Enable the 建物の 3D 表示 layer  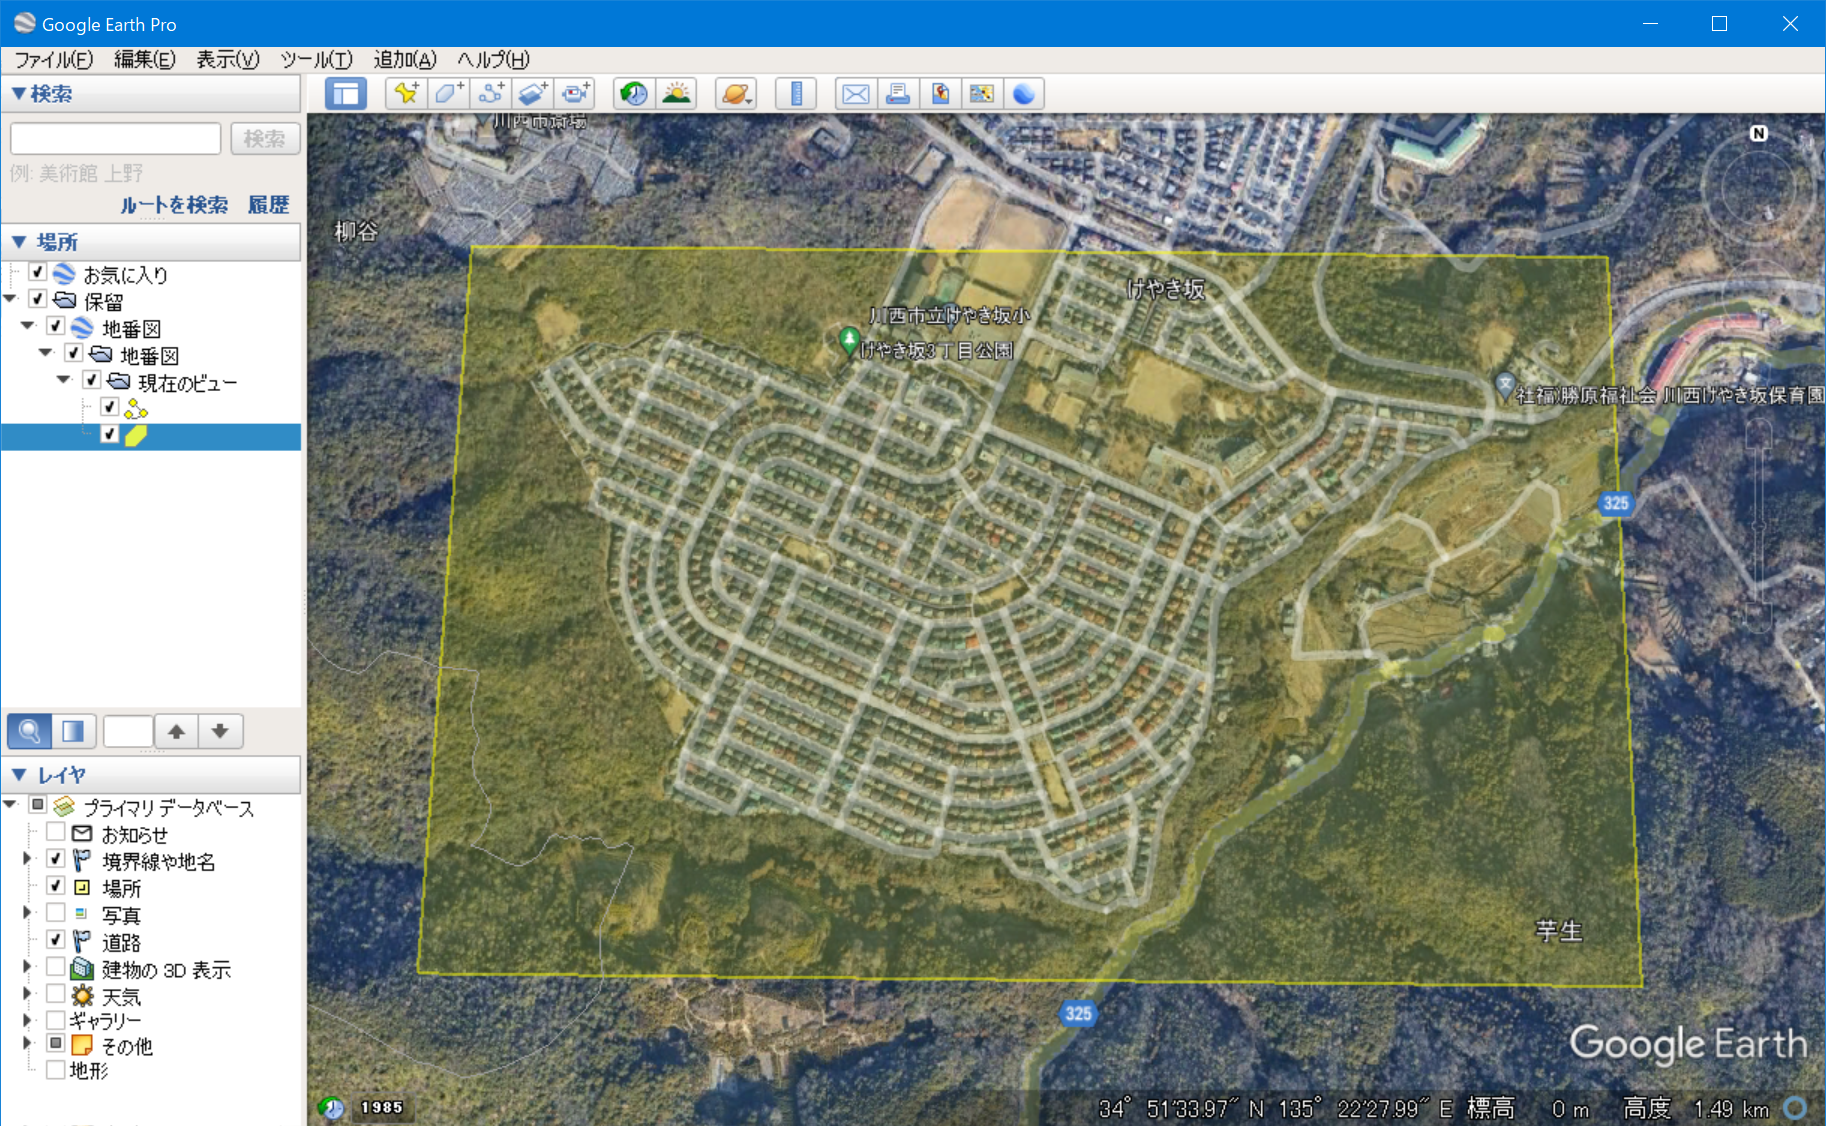[56, 967]
